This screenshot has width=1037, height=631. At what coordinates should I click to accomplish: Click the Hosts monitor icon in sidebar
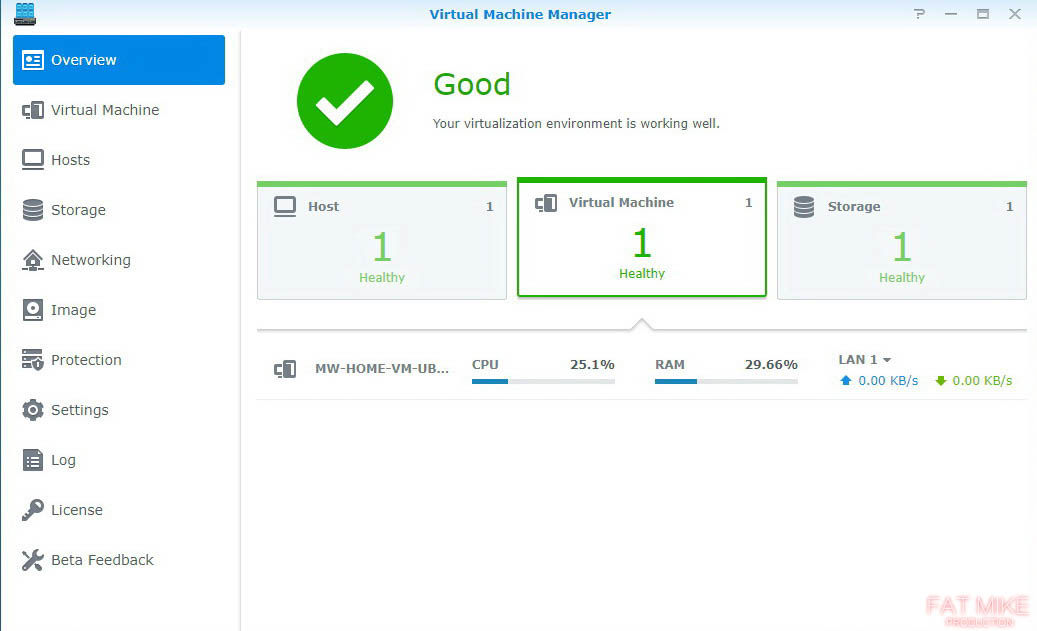coord(32,160)
